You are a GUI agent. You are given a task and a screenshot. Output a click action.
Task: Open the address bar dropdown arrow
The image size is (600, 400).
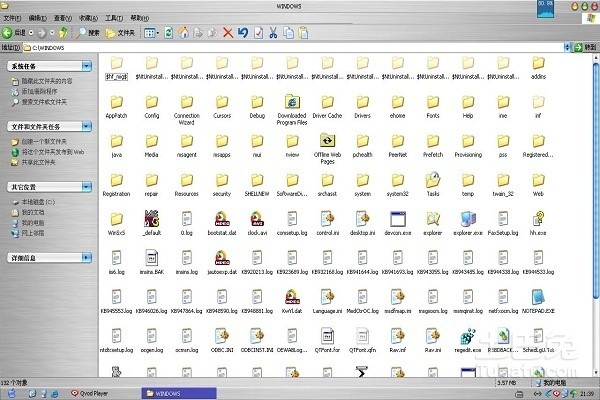tap(567, 47)
